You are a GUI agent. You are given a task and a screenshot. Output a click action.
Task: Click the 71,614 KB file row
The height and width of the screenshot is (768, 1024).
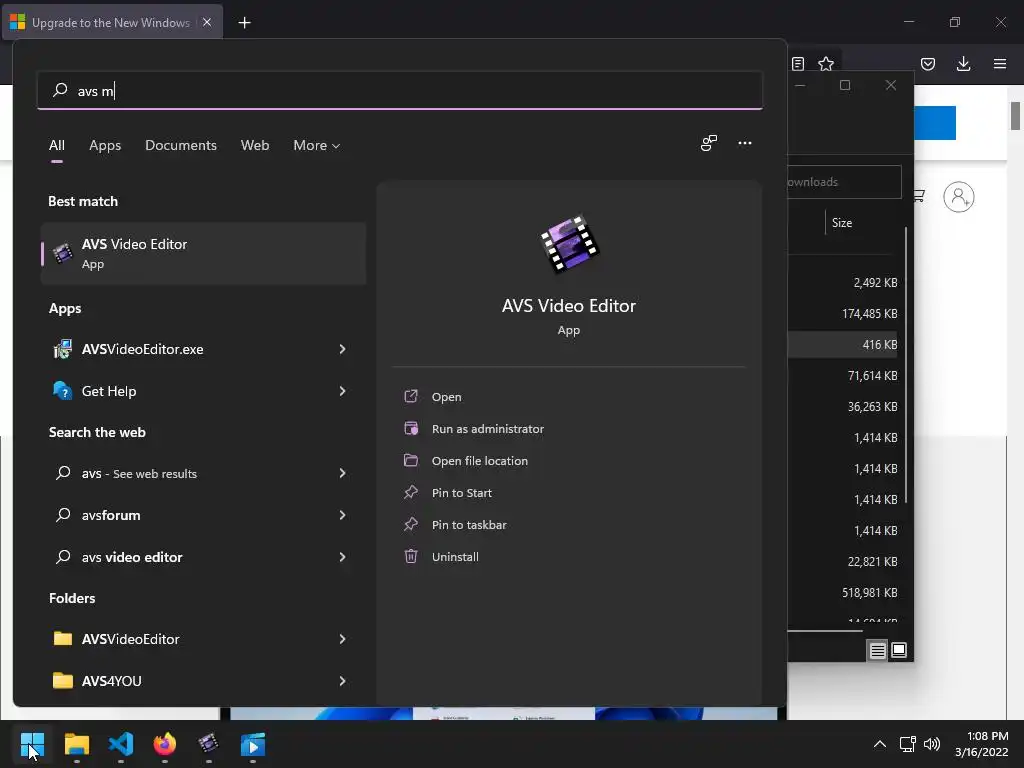click(x=844, y=376)
